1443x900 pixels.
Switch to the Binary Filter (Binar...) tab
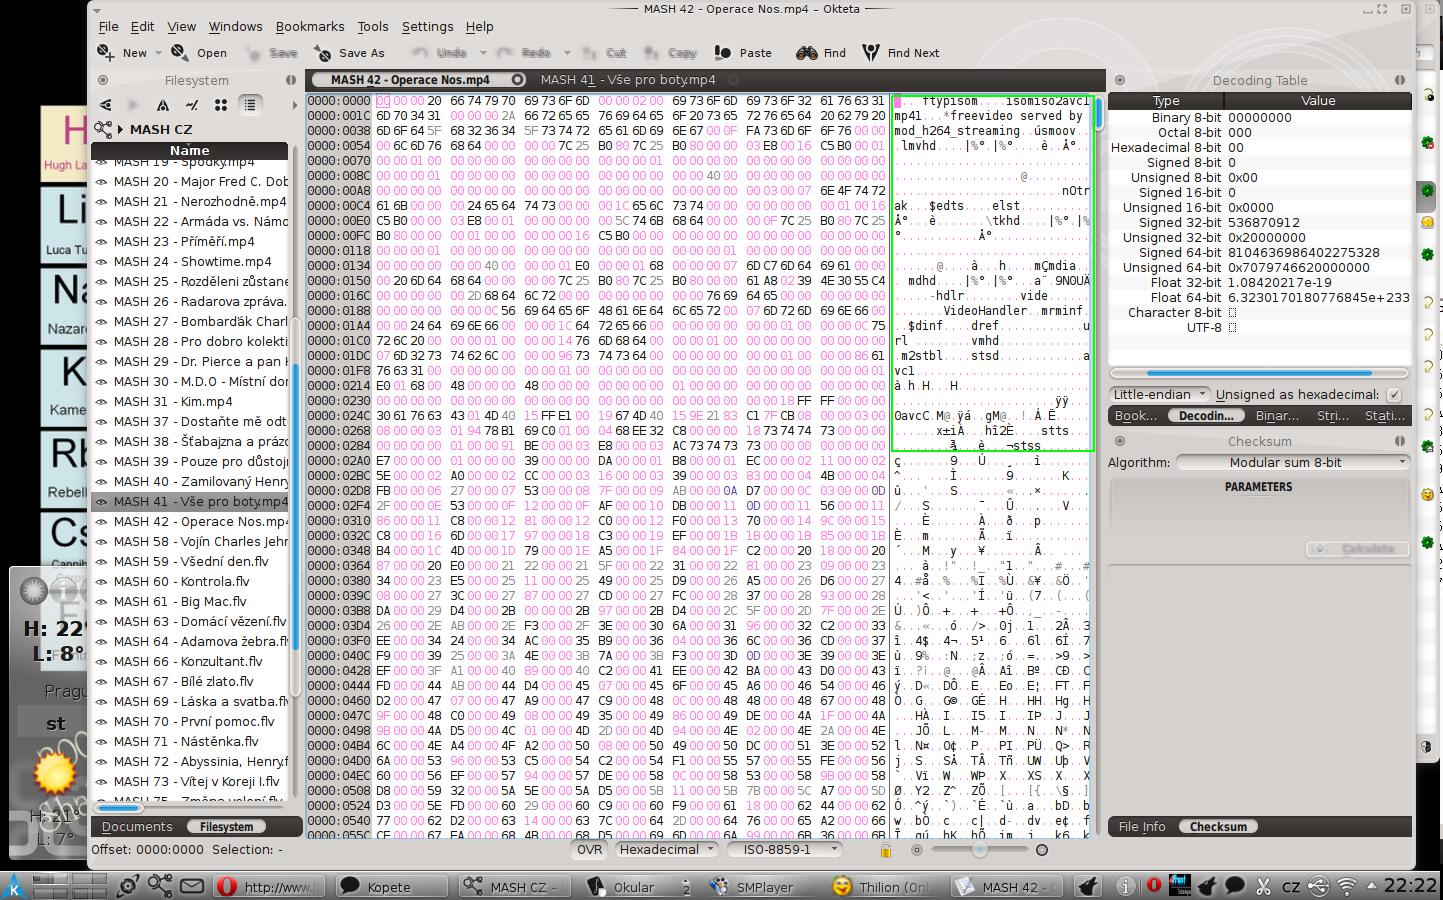pyautogui.click(x=1277, y=415)
